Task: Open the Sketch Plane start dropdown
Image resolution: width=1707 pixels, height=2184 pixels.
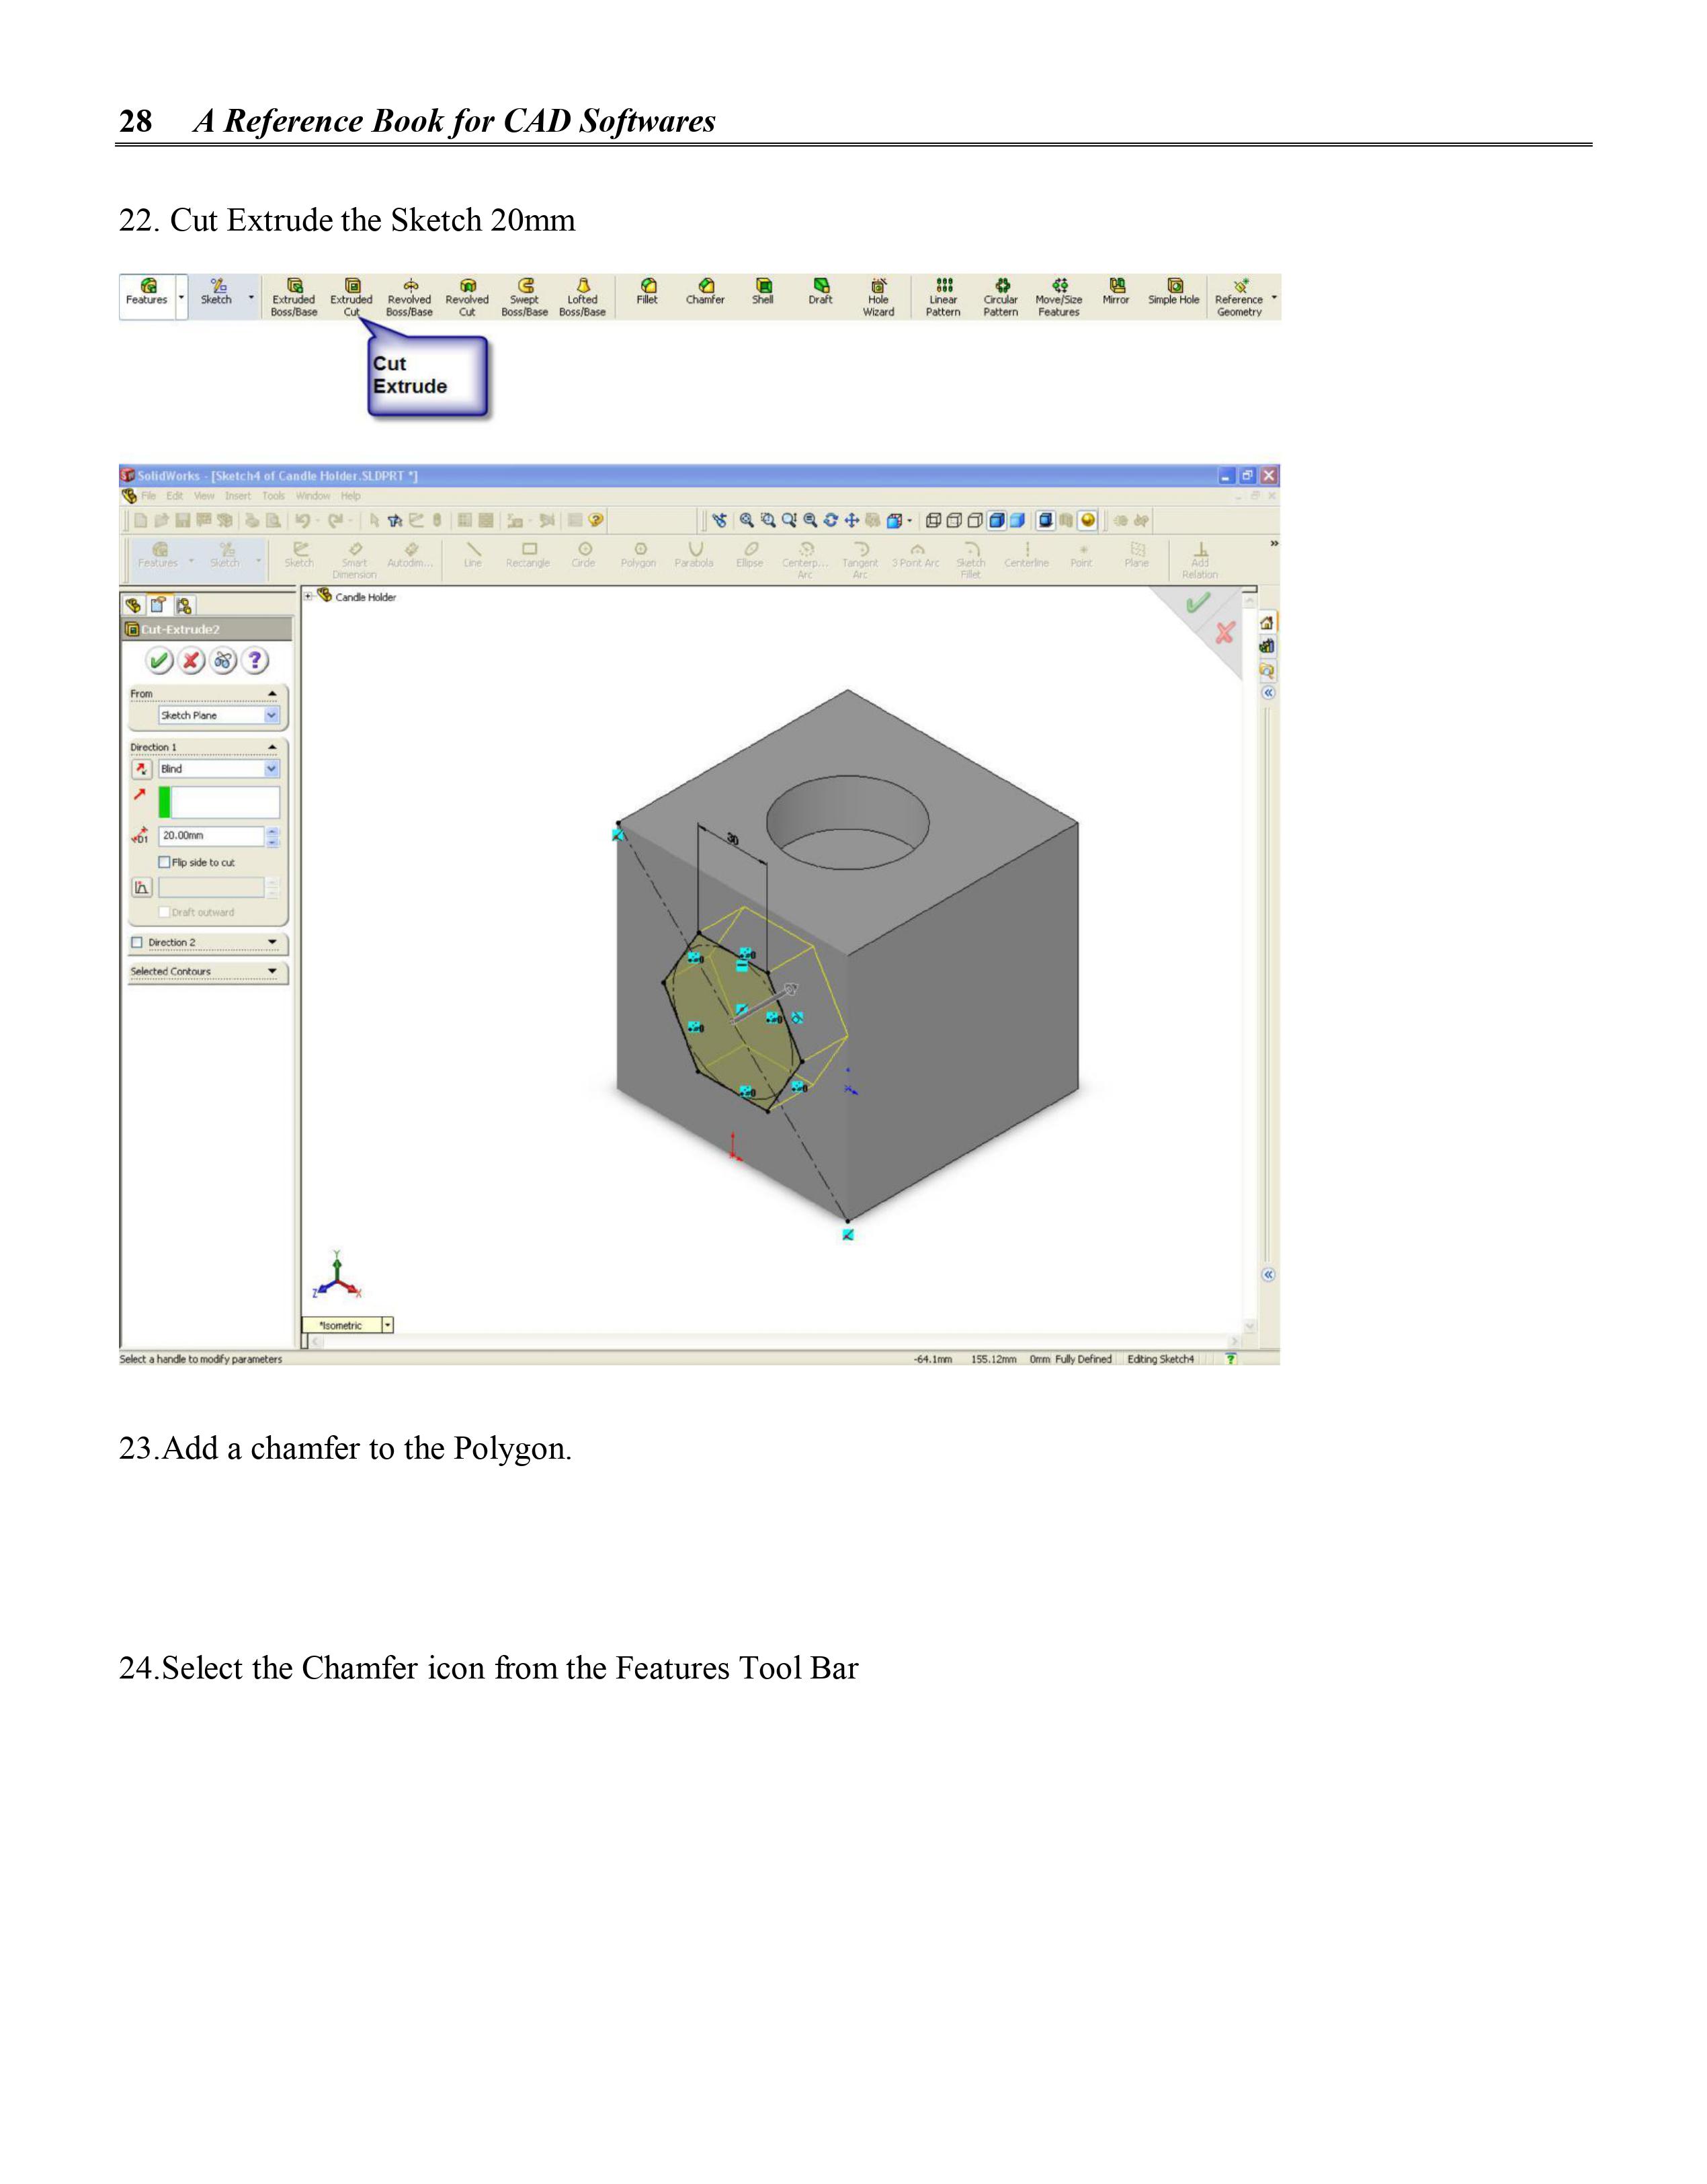Action: [271, 716]
